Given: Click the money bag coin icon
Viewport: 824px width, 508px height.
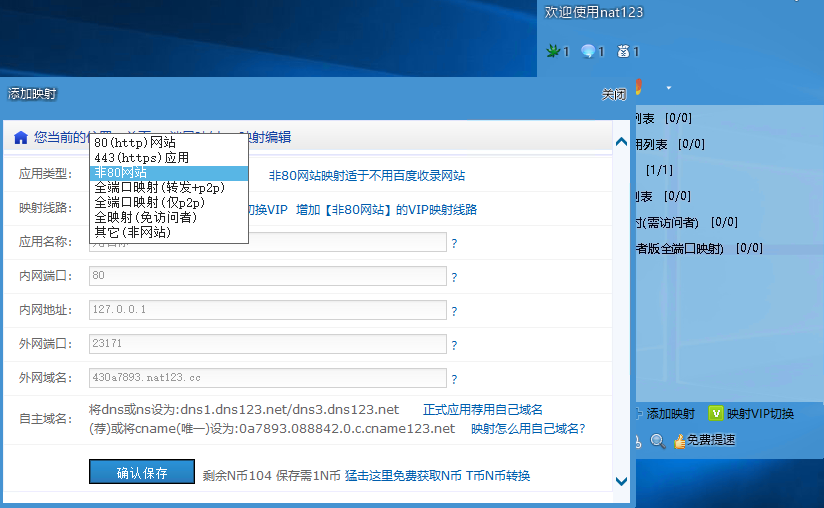Looking at the screenshot, I should click(623, 51).
